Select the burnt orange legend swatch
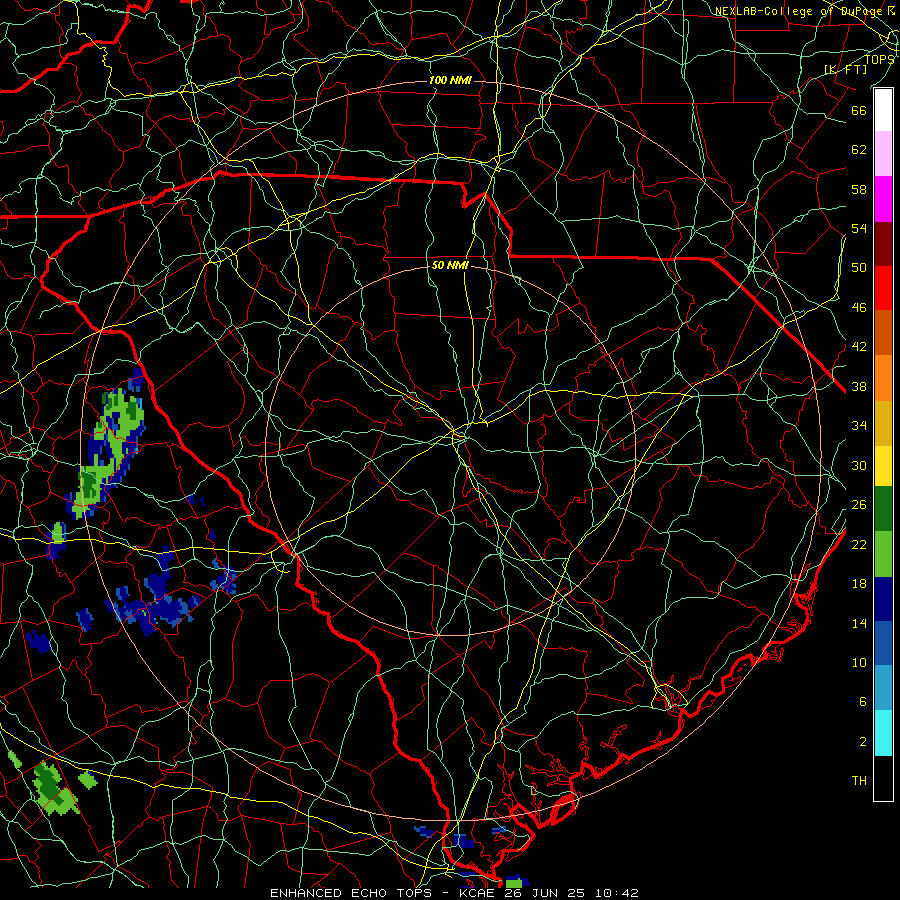This screenshot has height=900, width=900. click(x=883, y=332)
